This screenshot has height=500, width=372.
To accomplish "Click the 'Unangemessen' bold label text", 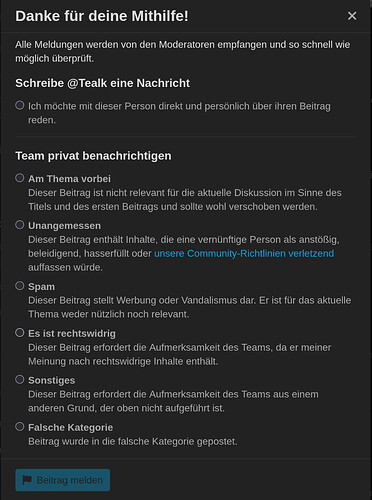I will click(x=64, y=226).
